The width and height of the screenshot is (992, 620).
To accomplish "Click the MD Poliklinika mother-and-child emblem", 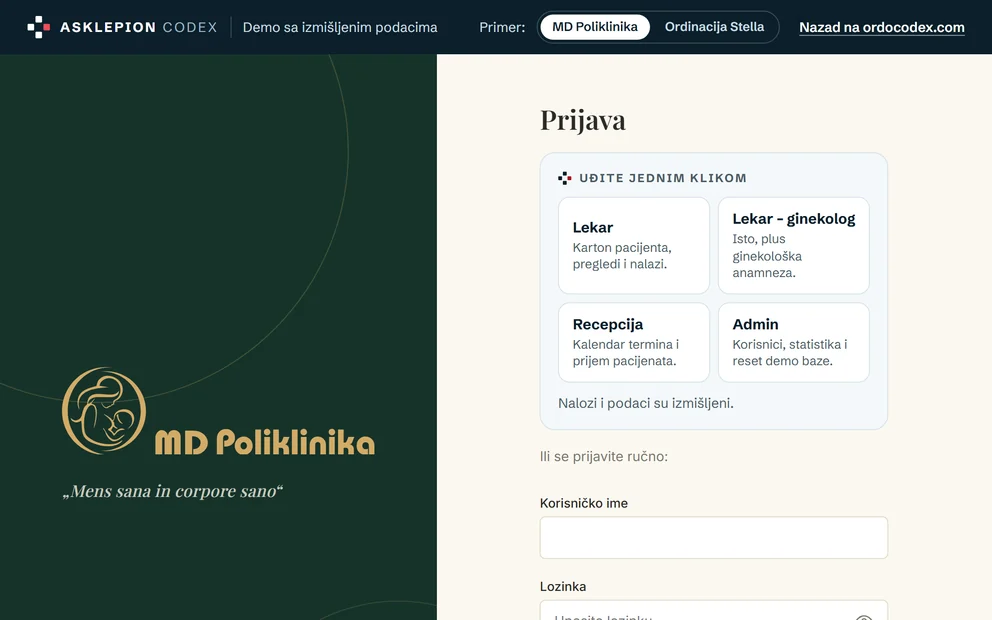I will tap(104, 411).
